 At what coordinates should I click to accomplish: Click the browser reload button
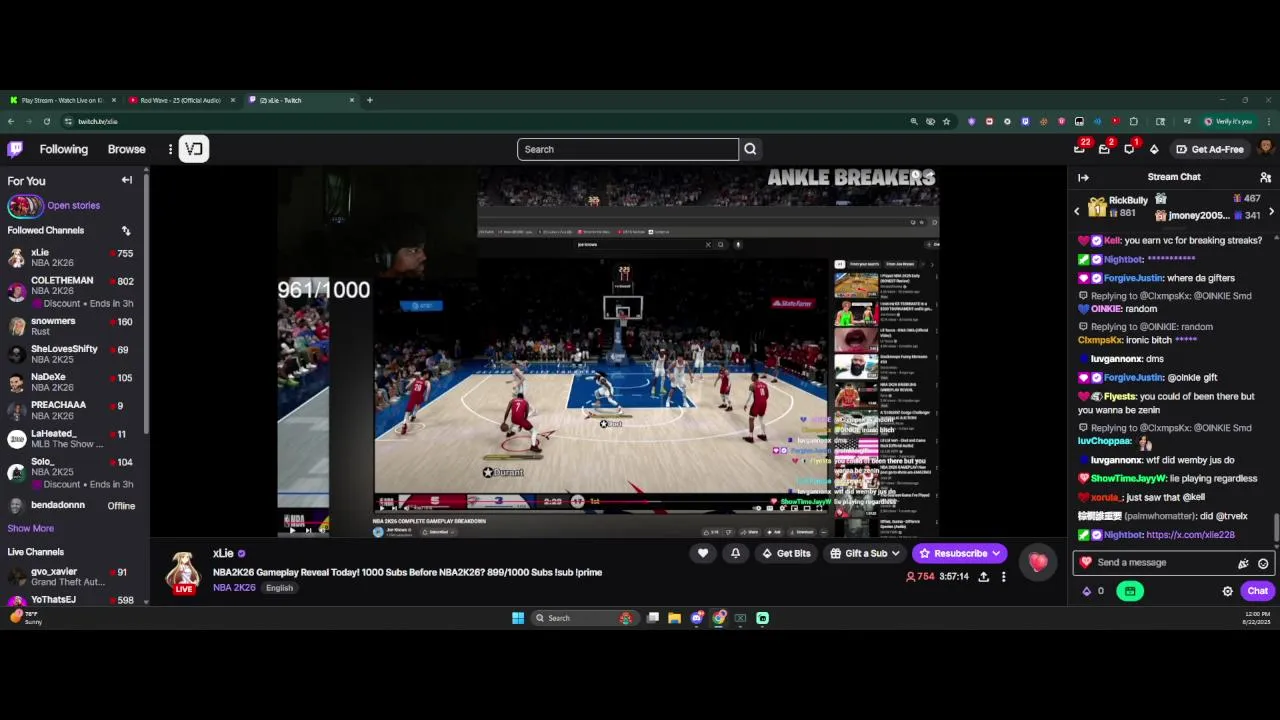[x=46, y=121]
